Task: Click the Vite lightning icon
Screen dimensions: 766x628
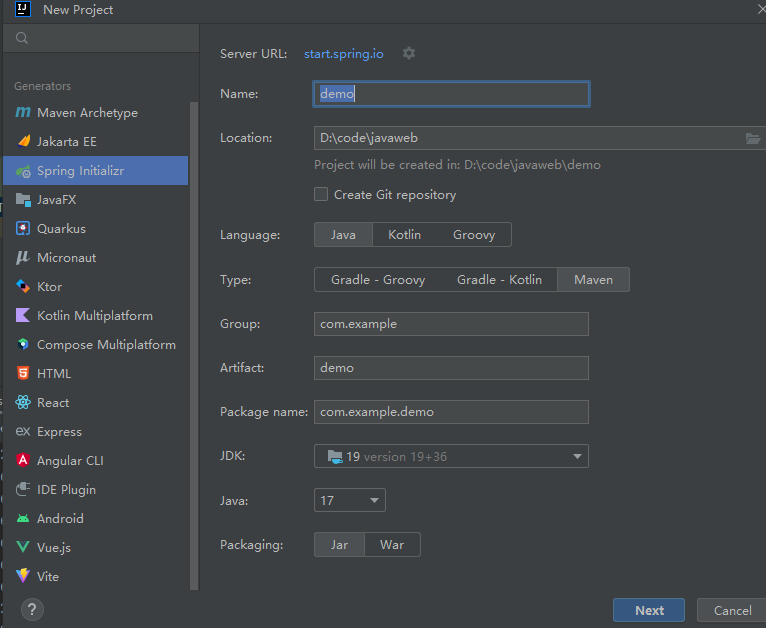Action: tap(23, 576)
